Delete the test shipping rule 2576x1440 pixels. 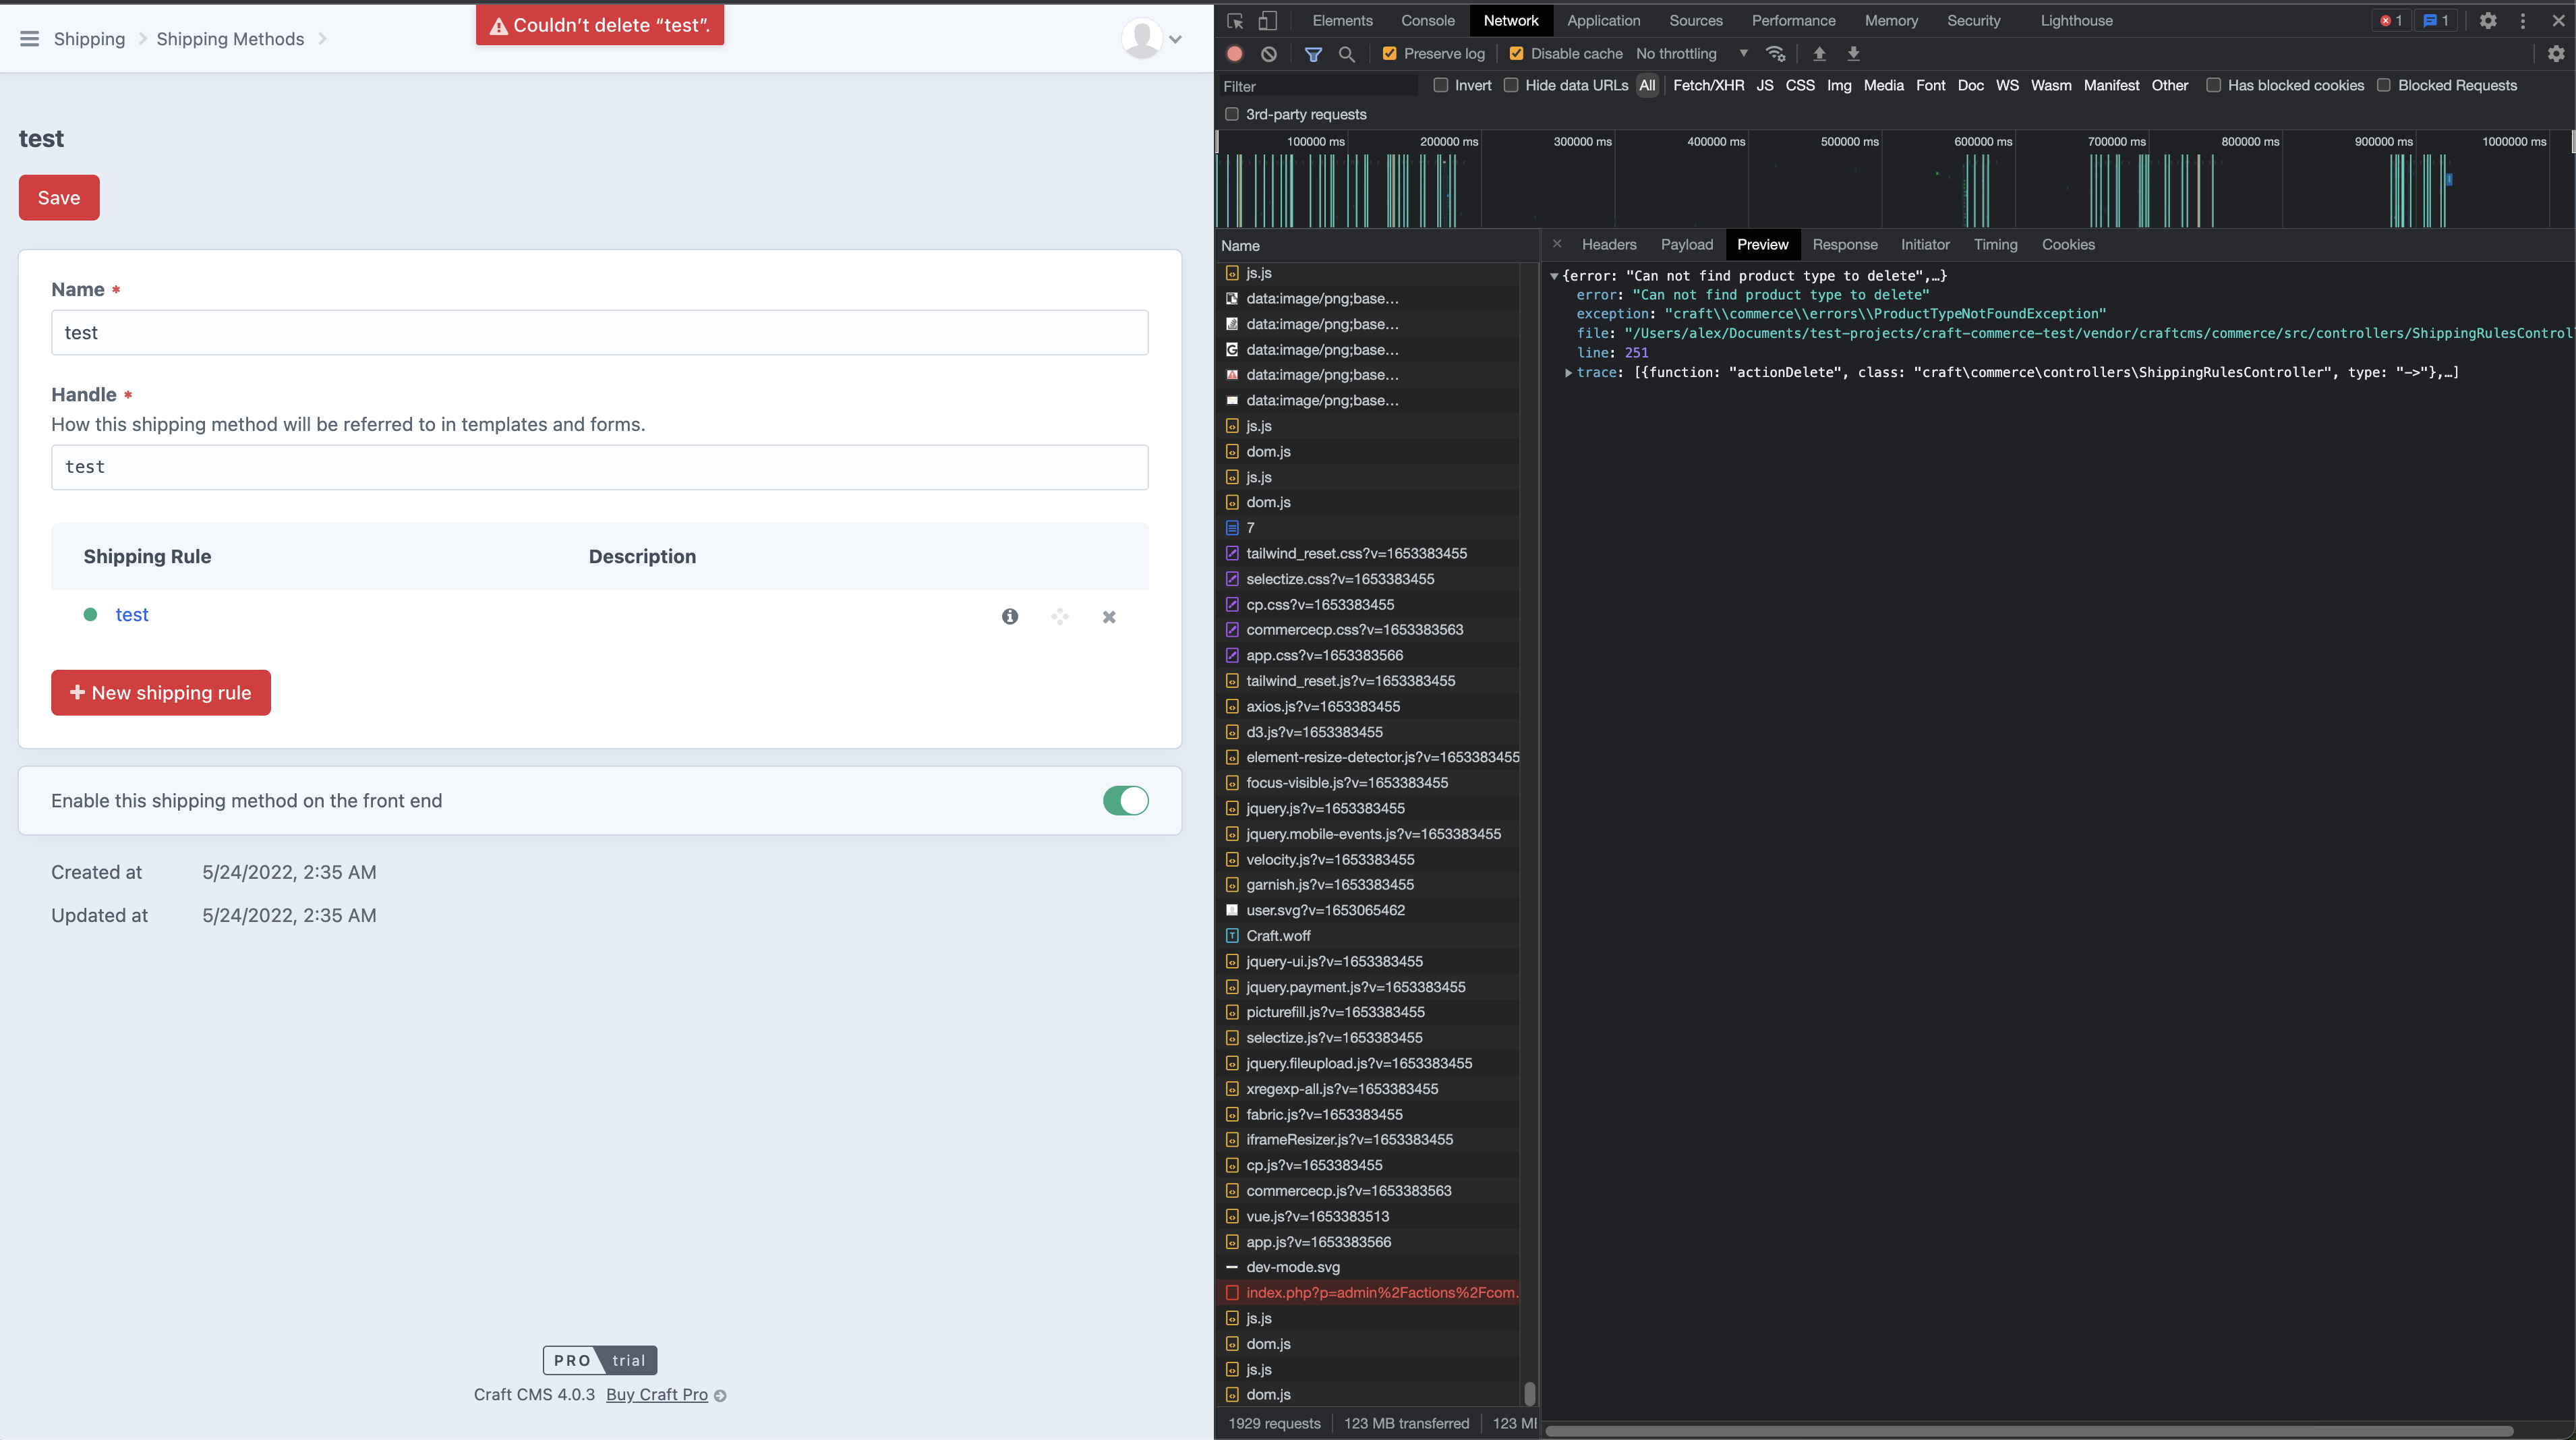point(1108,617)
